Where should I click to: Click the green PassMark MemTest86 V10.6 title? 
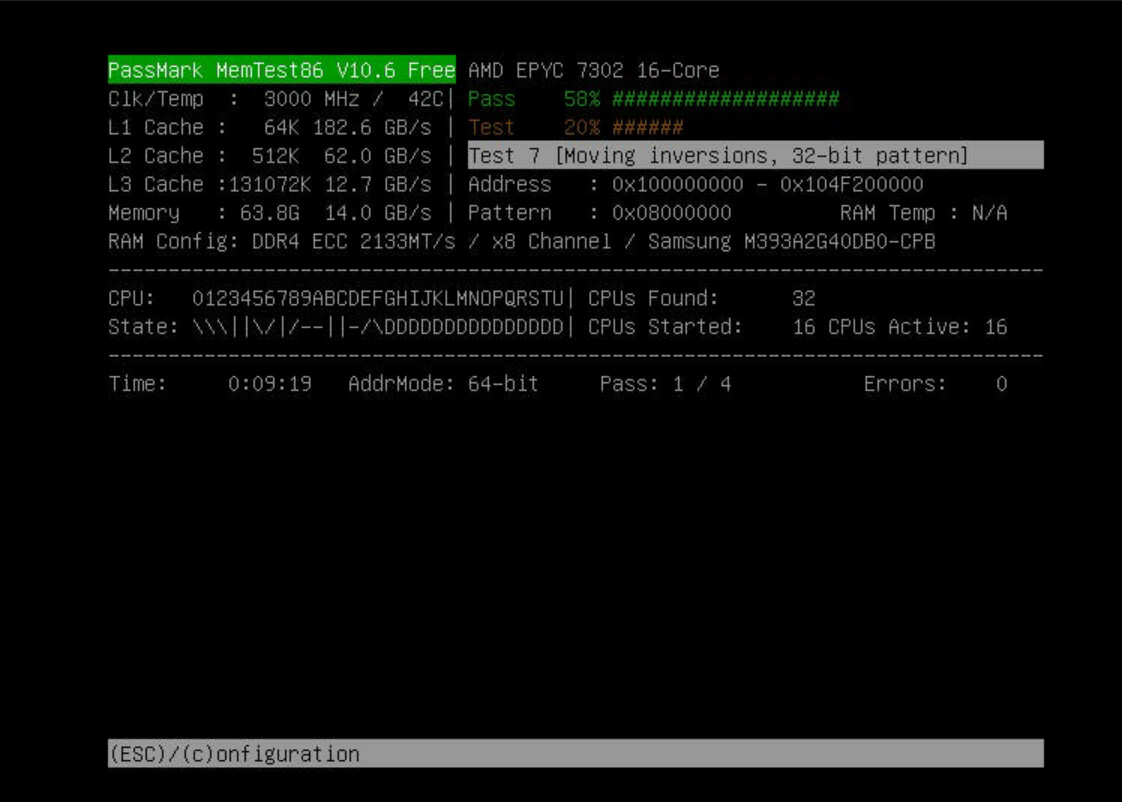281,70
